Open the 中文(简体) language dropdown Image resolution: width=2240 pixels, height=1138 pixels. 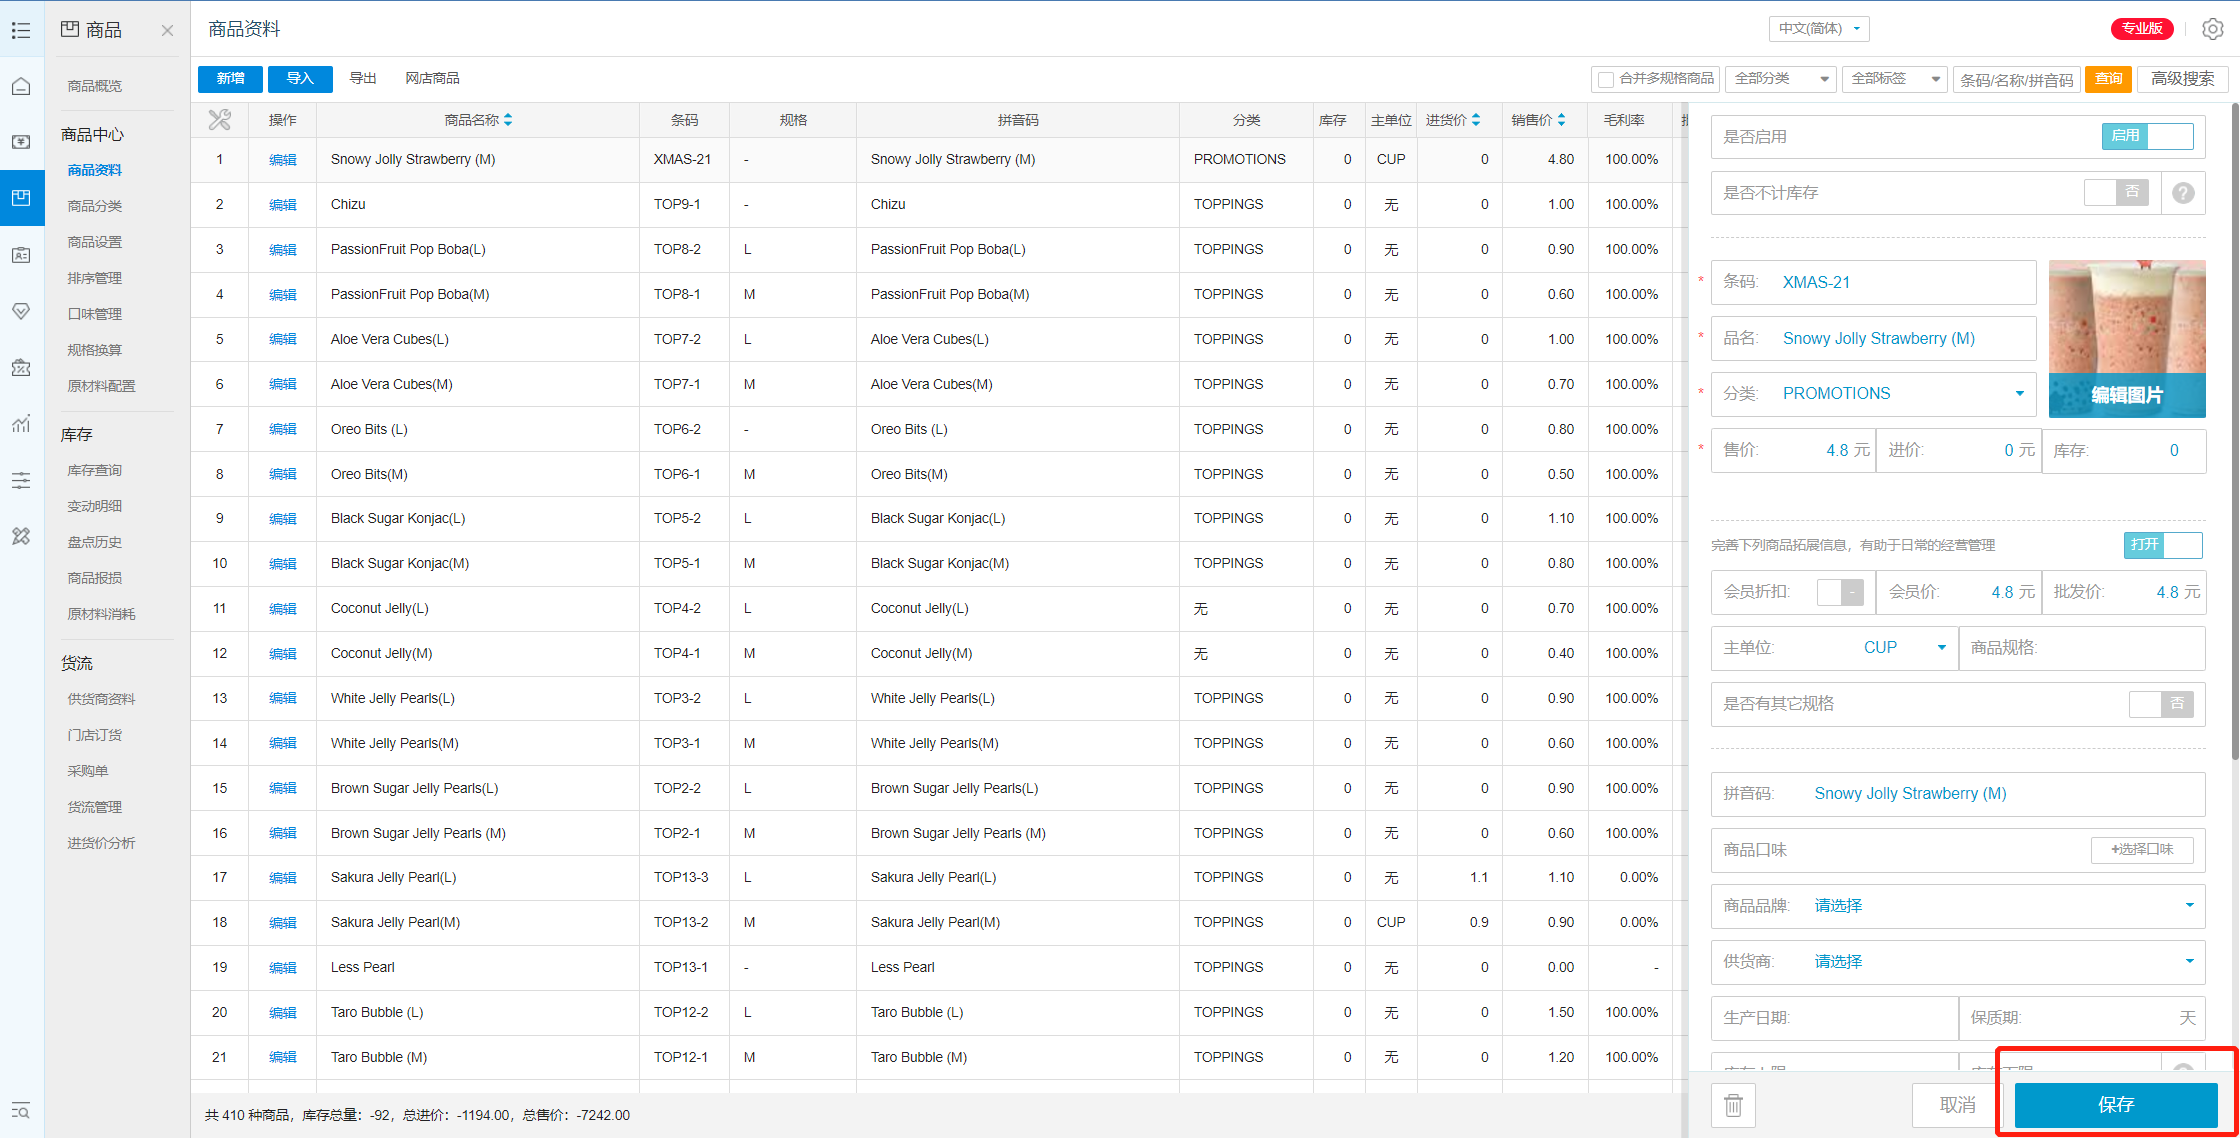click(x=1819, y=29)
